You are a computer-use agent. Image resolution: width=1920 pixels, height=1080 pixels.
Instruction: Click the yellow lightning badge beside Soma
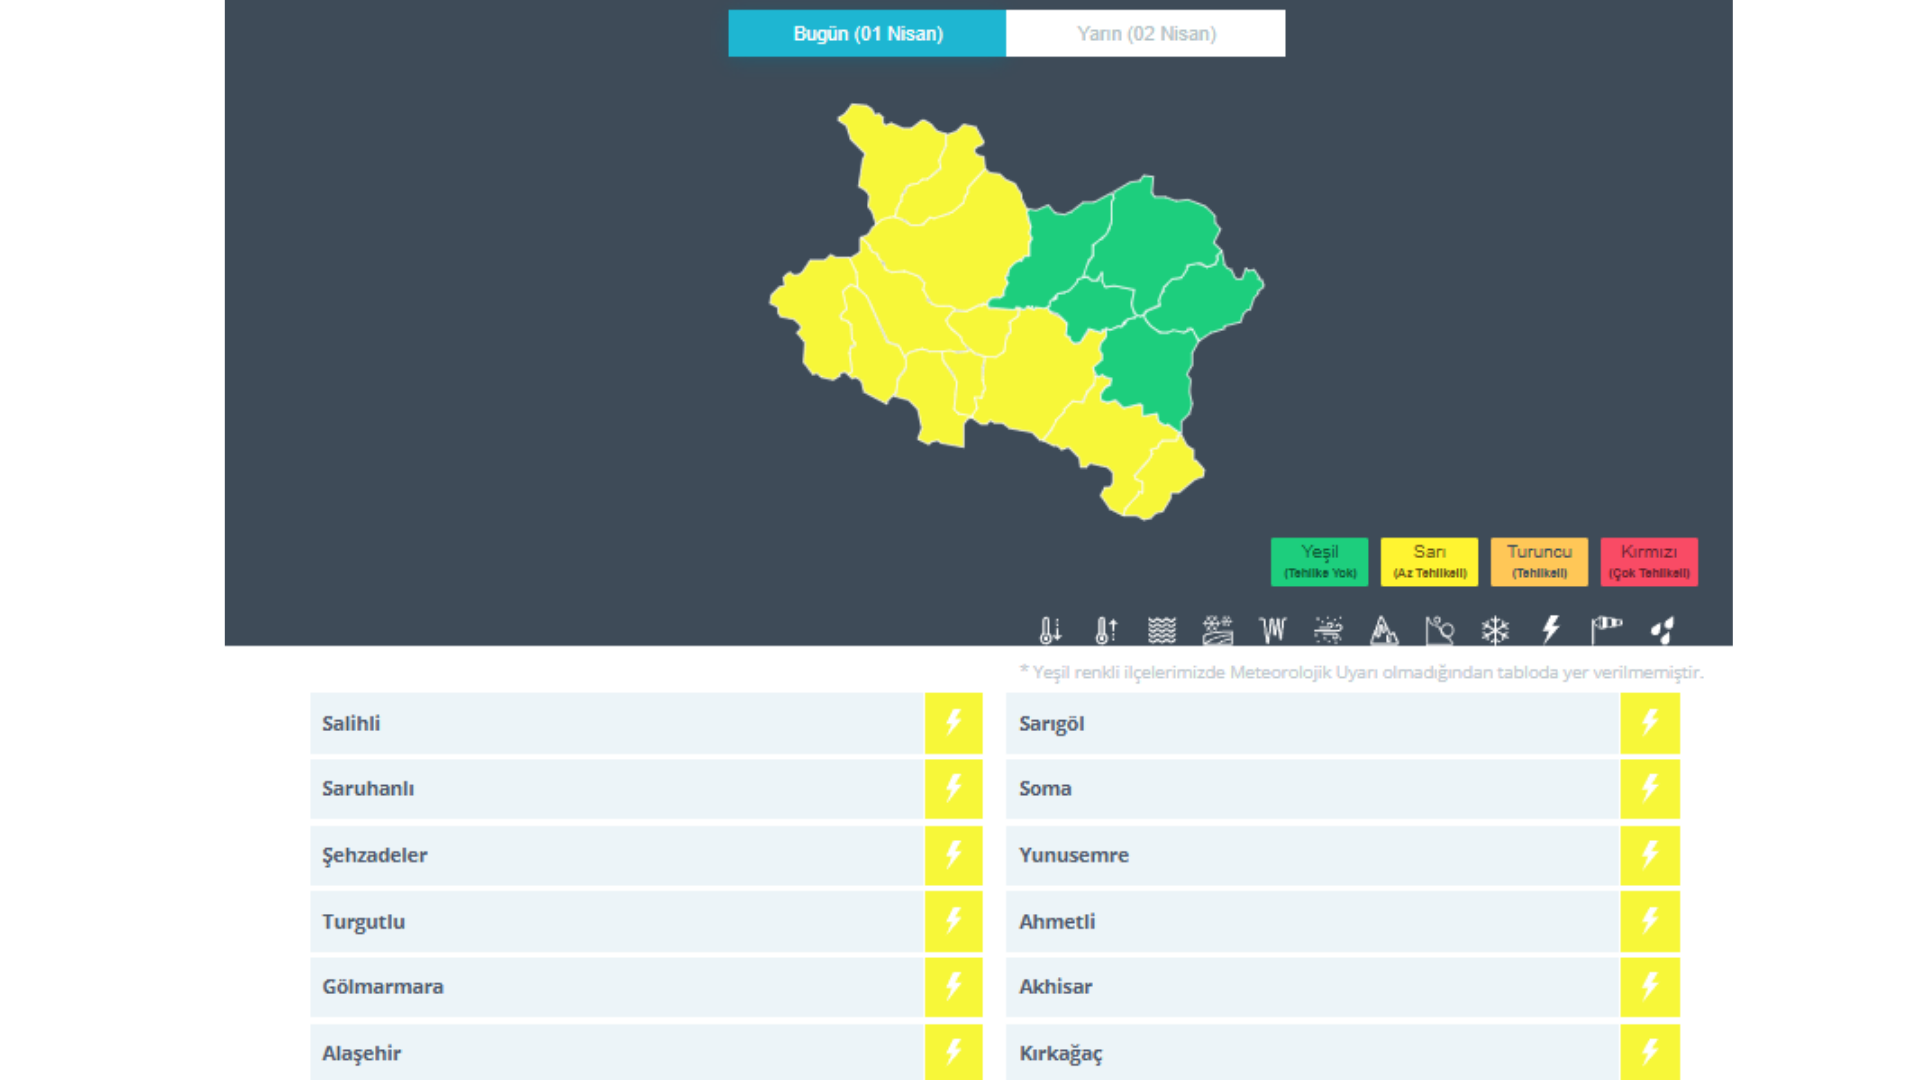point(1650,789)
